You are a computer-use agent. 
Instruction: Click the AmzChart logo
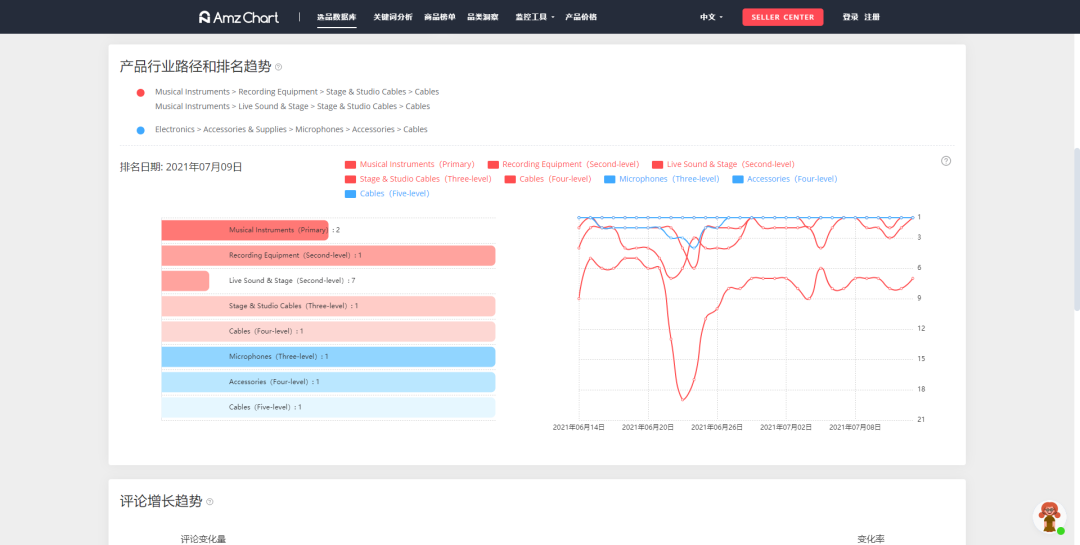tap(238, 17)
